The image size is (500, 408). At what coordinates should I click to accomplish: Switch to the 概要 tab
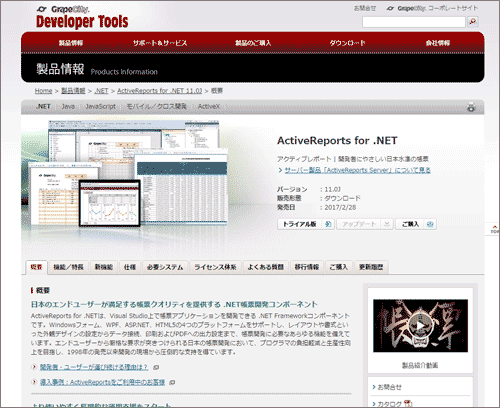(36, 267)
